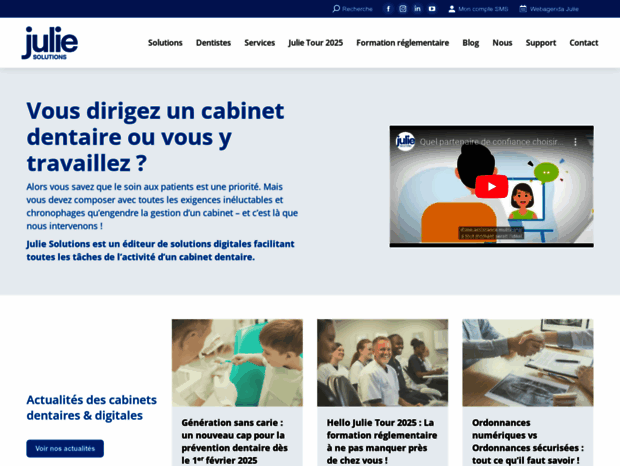Screen dimensions: 620x466
Task: Click 'Actualités des cabinets dentaires & digitales' heading
Action: [91, 408]
